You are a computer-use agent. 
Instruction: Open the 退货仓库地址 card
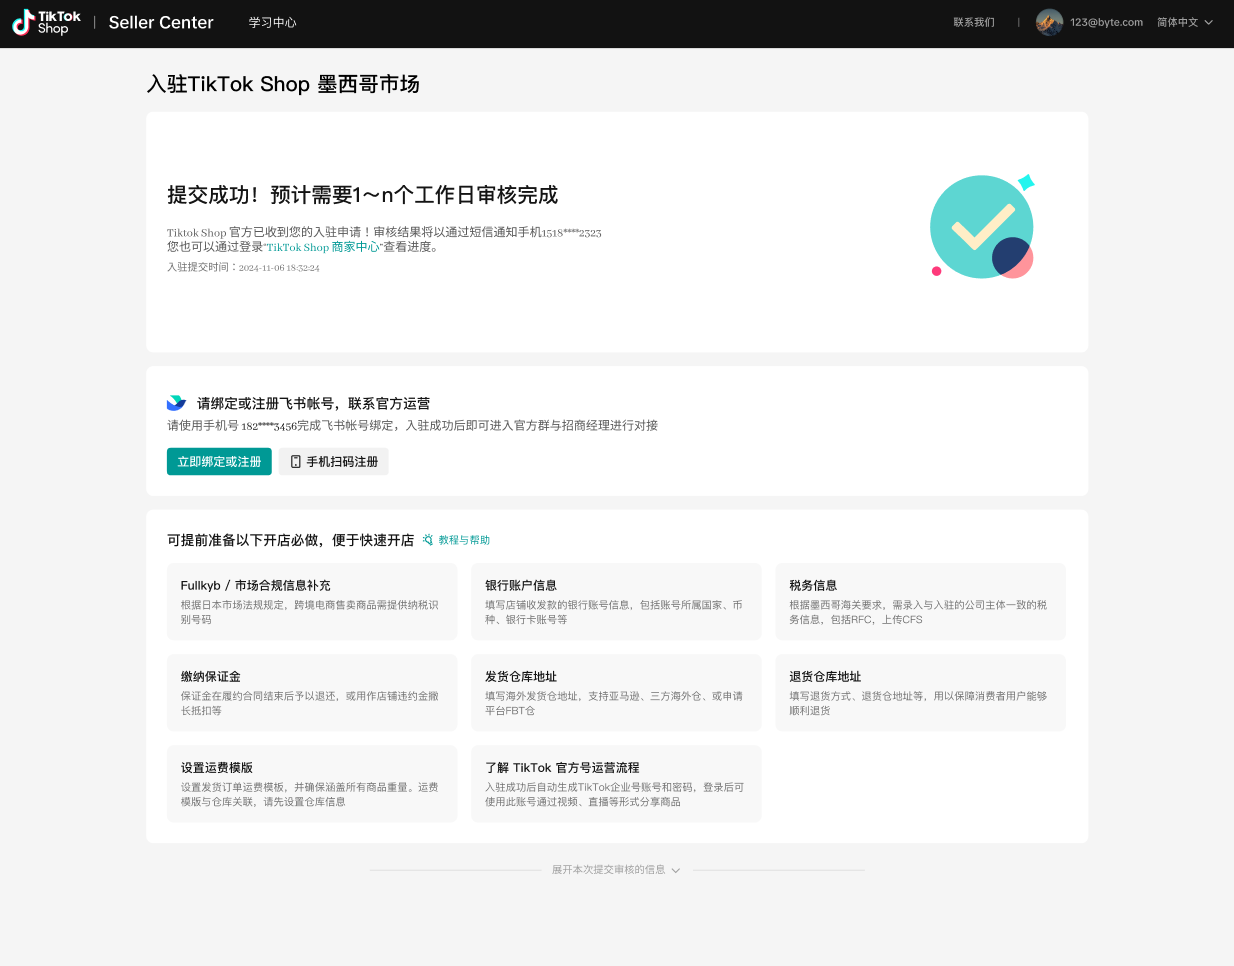click(x=920, y=692)
